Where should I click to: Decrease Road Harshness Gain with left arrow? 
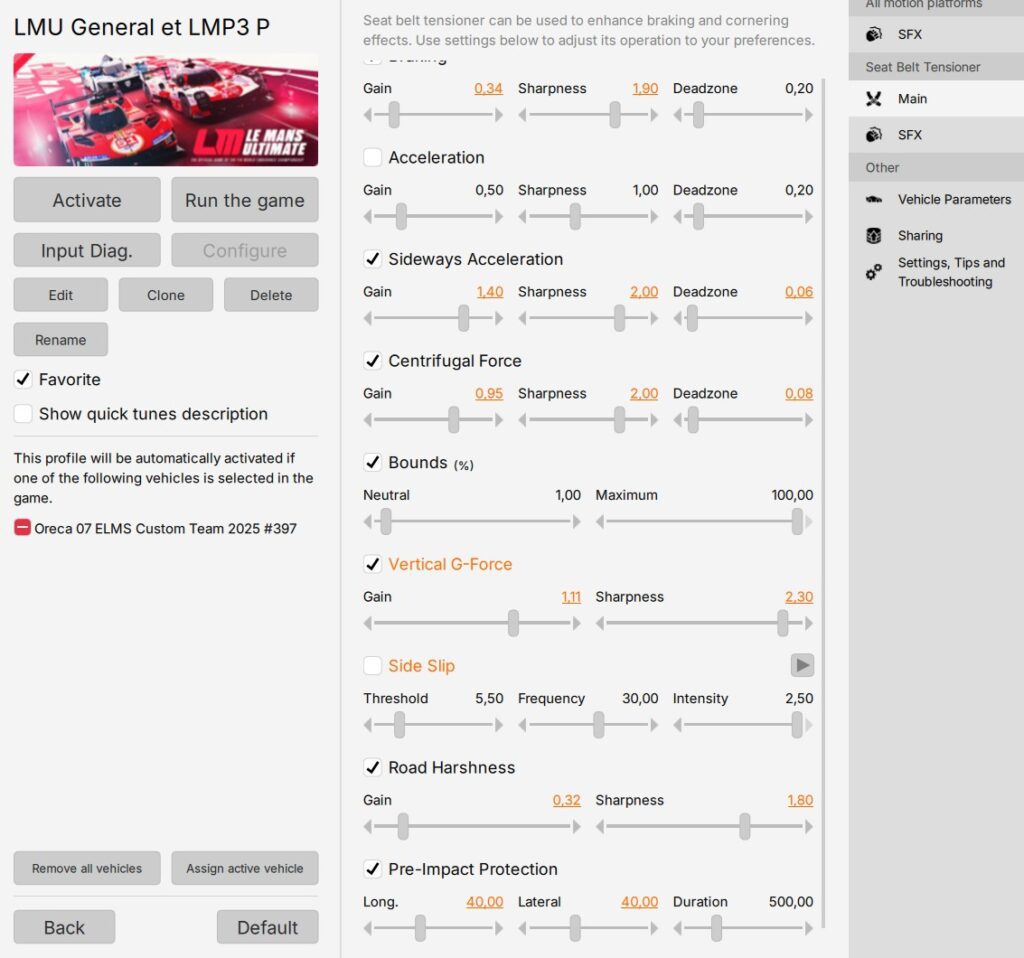pos(368,827)
